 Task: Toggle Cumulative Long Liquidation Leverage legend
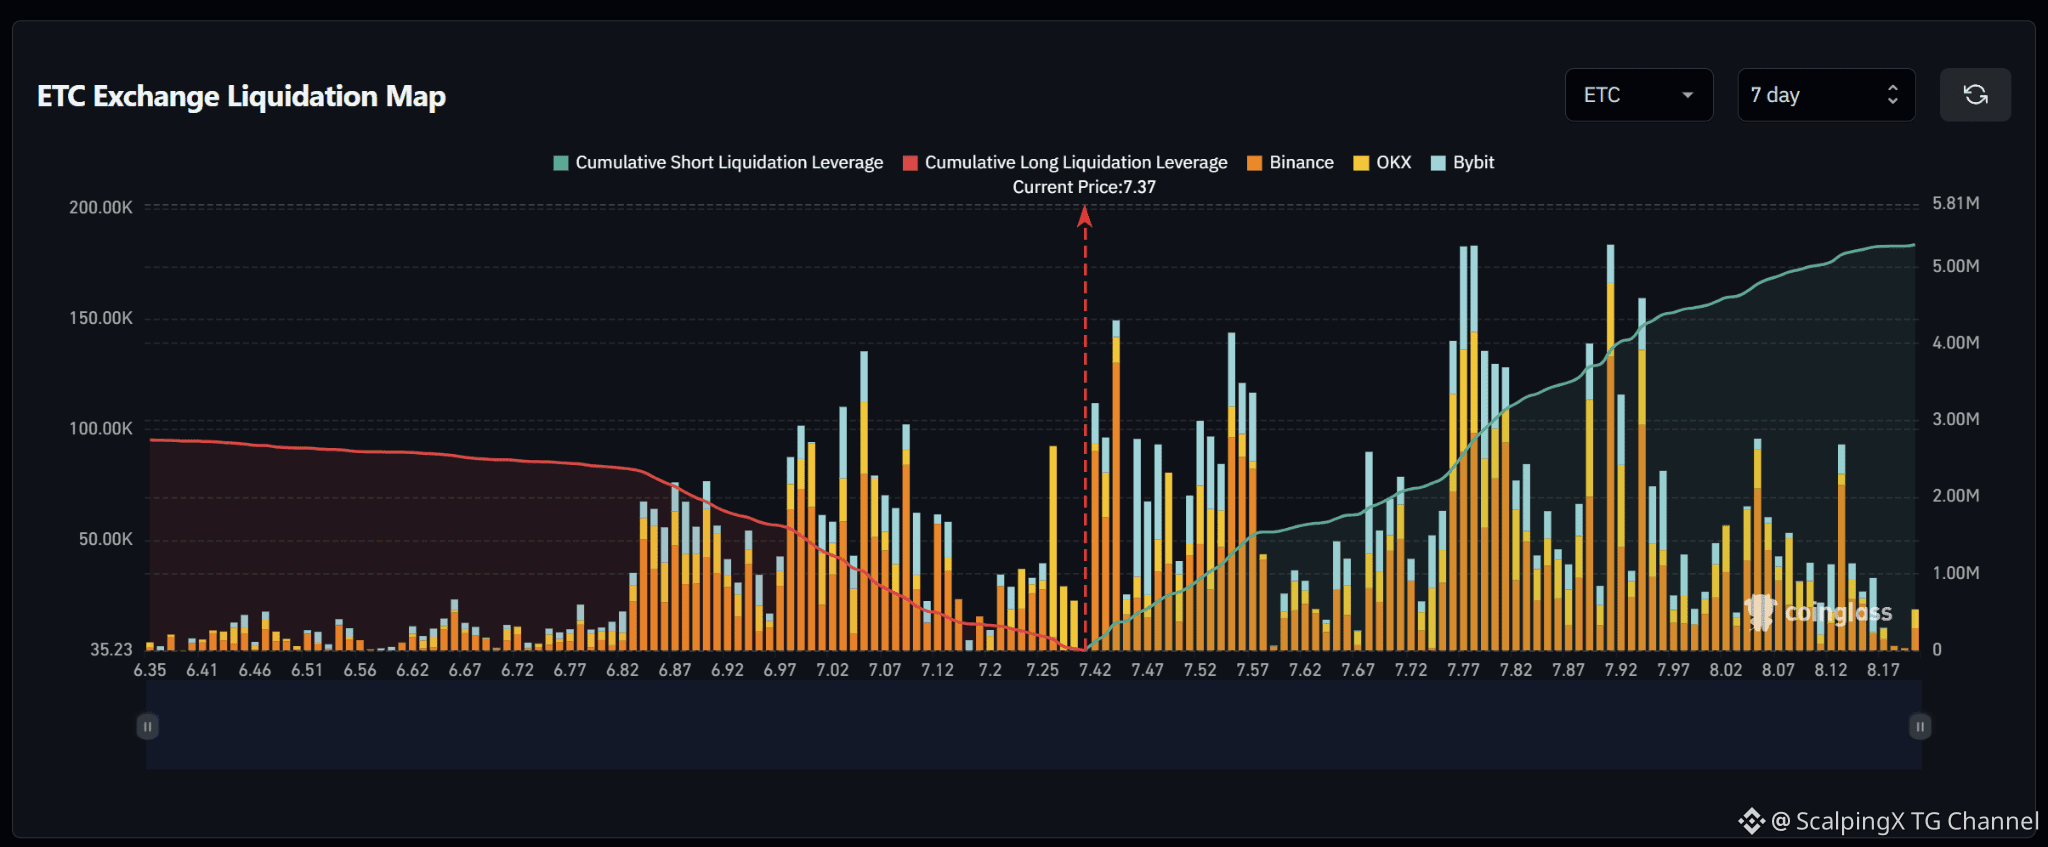coord(1065,162)
